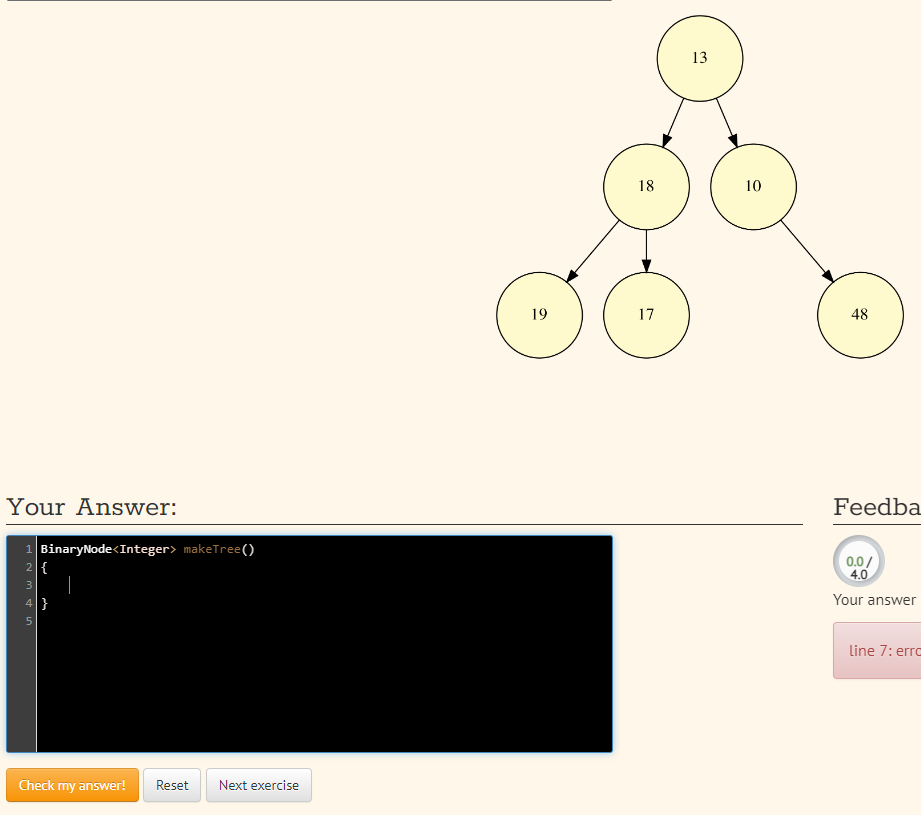Click the arrow from 10 down to 48

pos(805,250)
